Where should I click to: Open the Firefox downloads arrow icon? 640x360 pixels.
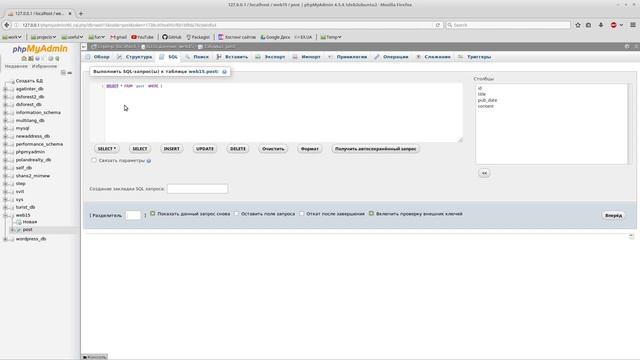pos(601,25)
